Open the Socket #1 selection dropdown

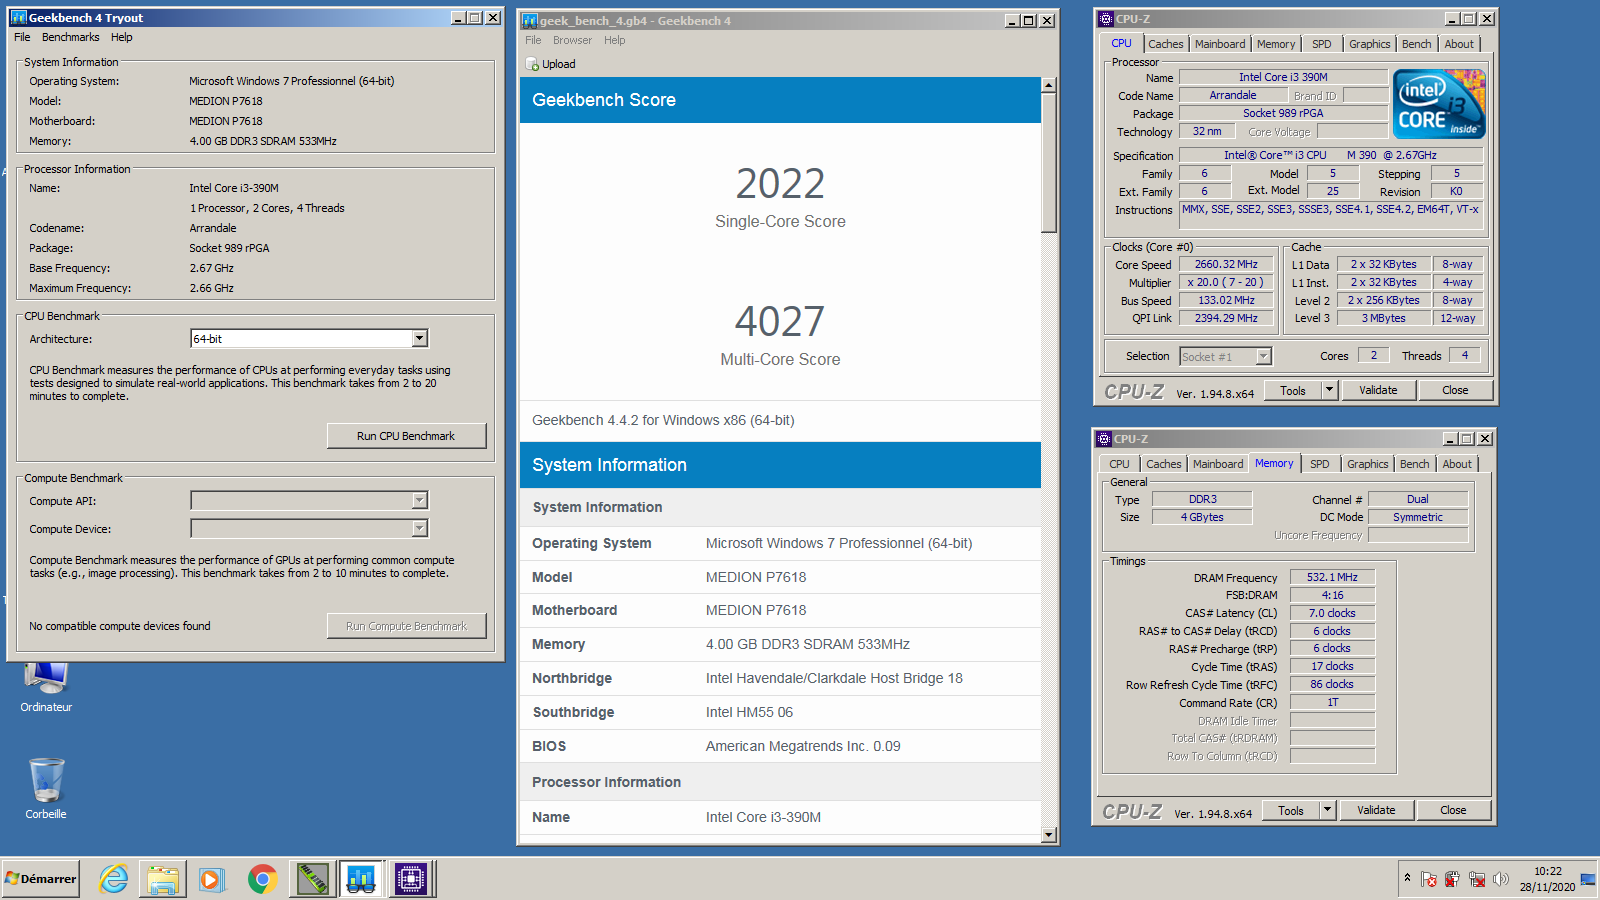tap(1263, 357)
